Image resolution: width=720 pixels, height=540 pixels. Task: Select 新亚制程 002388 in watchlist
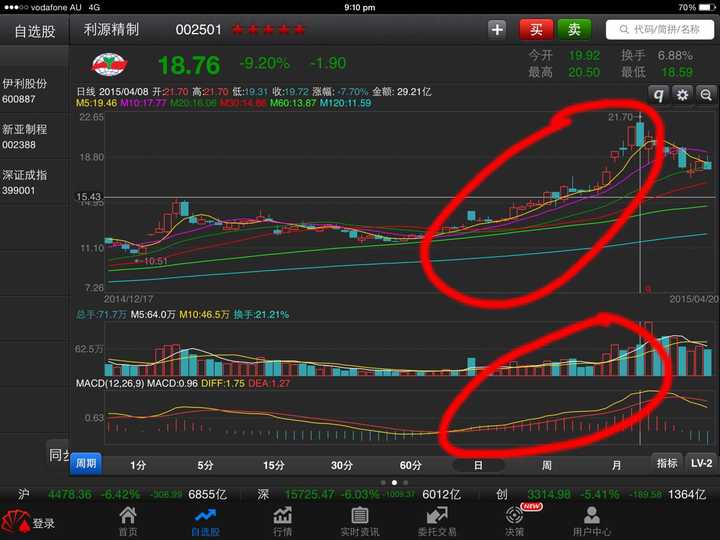point(34,136)
